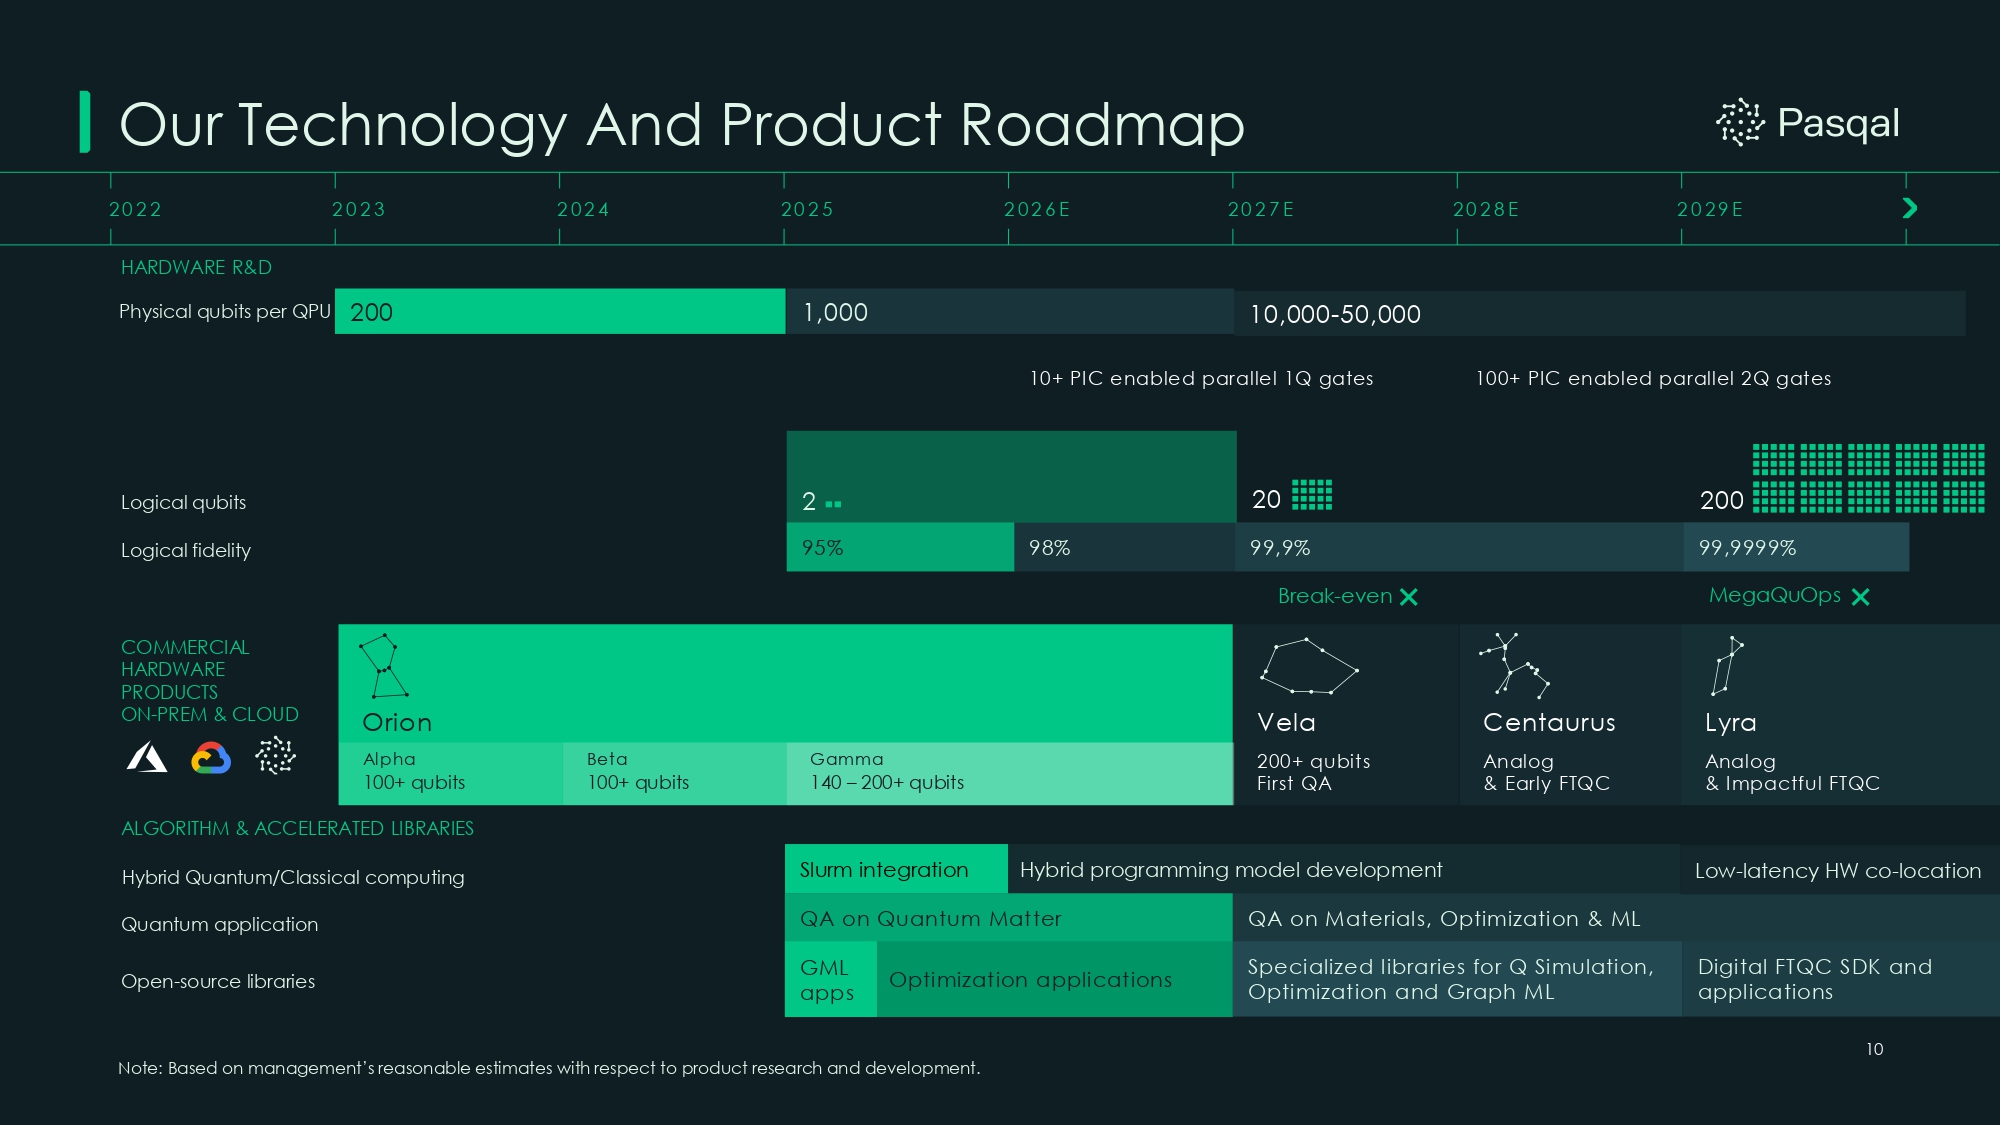Viewport: 2000px width, 1125px height.
Task: Select the Alpha 100+ qubits segment
Action: 449,772
